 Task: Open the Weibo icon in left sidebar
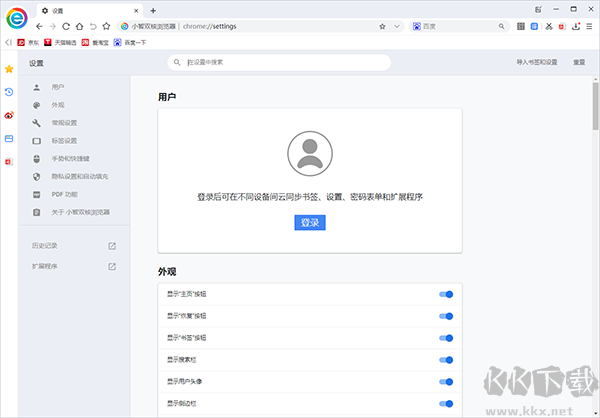(x=9, y=115)
